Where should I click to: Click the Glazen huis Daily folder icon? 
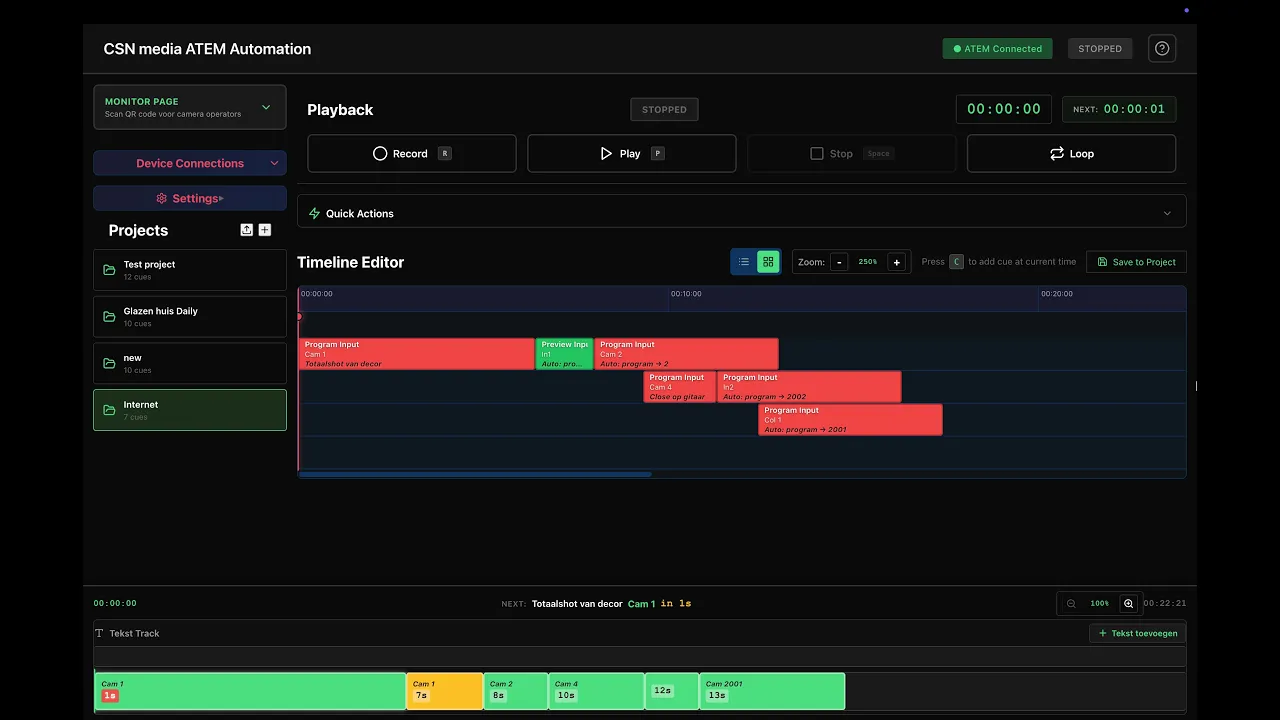[x=109, y=317]
